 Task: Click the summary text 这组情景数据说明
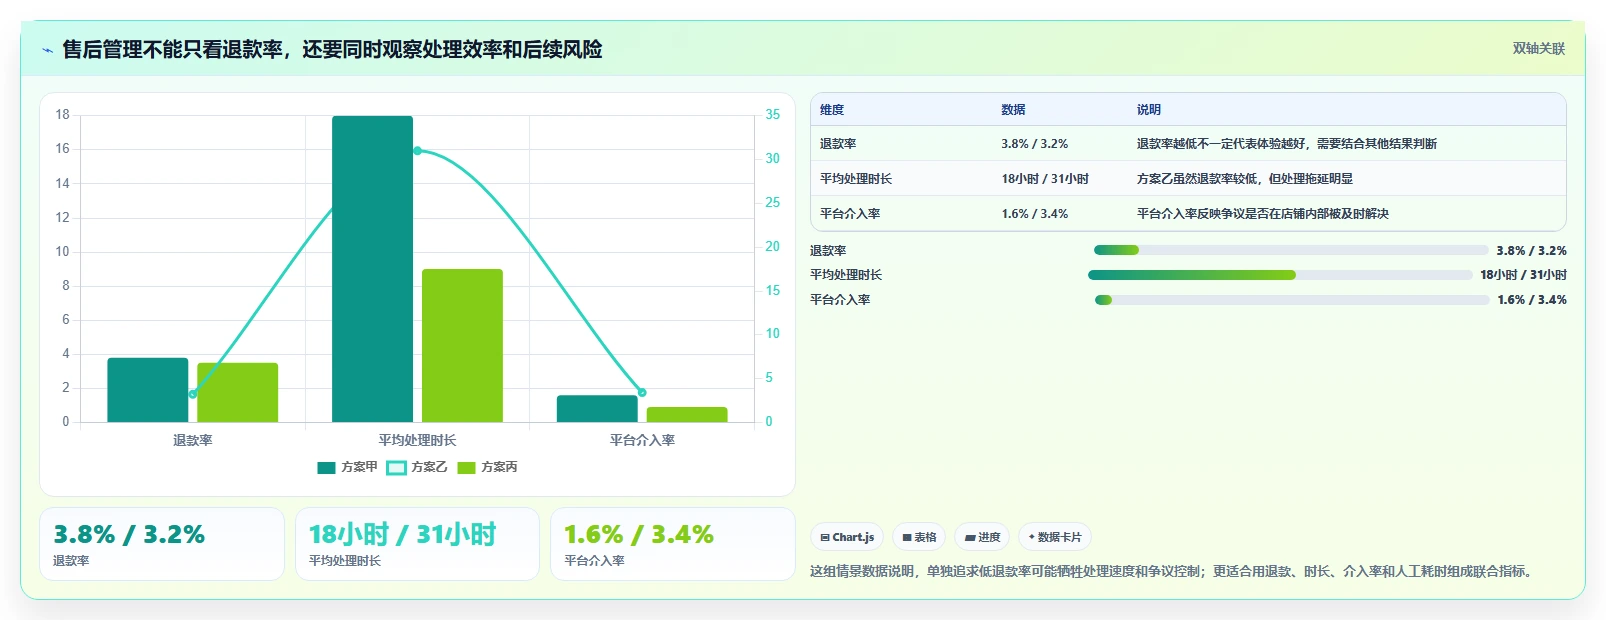(1171, 571)
